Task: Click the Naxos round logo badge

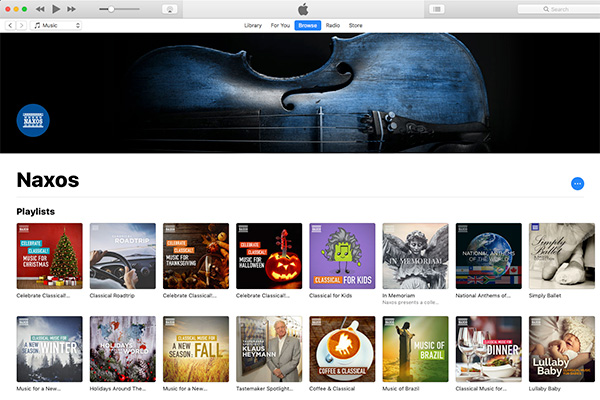Action: pyautogui.click(x=33, y=121)
